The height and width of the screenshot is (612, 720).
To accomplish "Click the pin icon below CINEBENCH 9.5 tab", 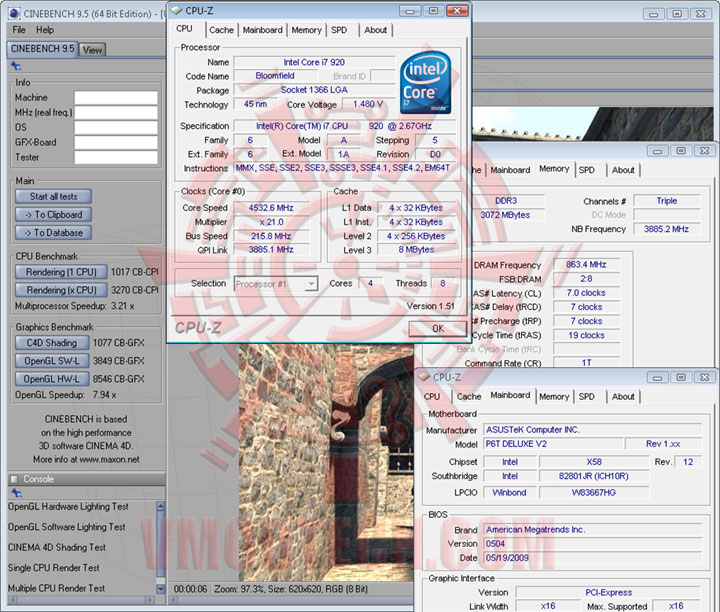I will click(16, 66).
